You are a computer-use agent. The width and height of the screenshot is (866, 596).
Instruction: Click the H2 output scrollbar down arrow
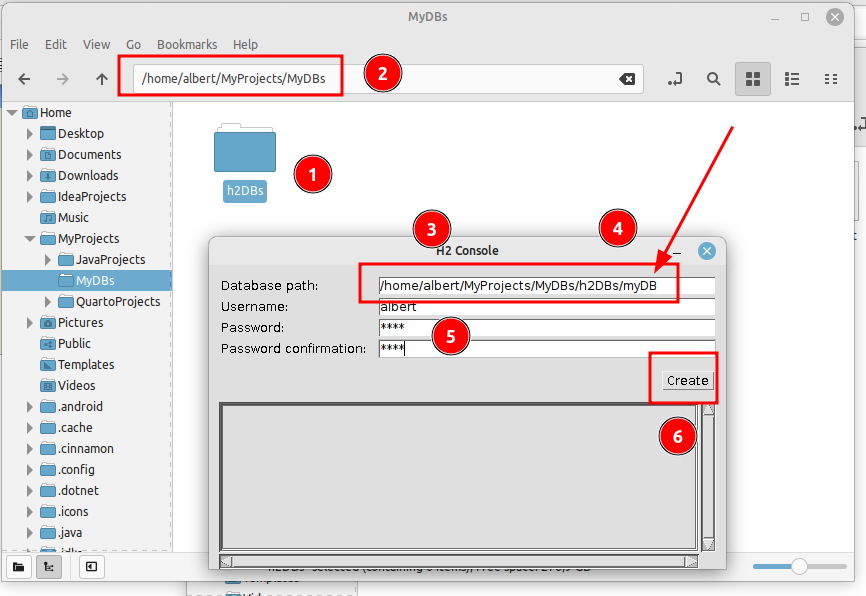click(x=708, y=545)
